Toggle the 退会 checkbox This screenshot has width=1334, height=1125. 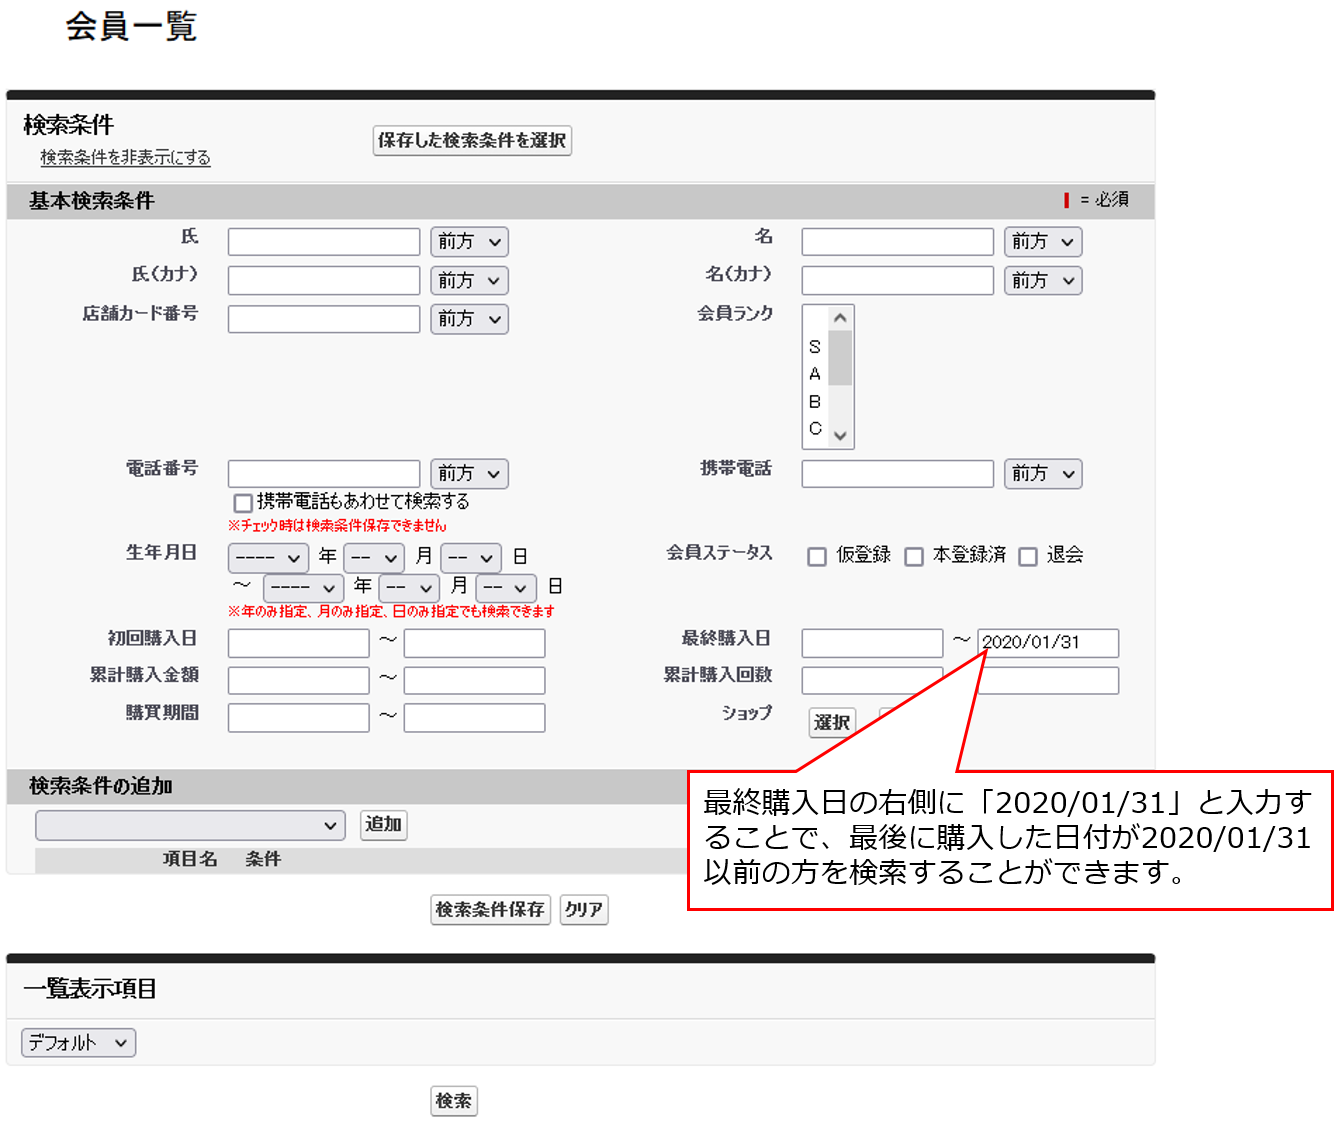coord(1028,557)
